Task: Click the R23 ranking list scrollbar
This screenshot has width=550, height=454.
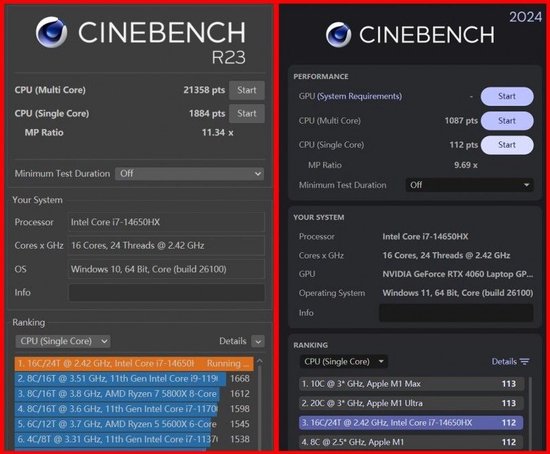Action: tap(260, 403)
